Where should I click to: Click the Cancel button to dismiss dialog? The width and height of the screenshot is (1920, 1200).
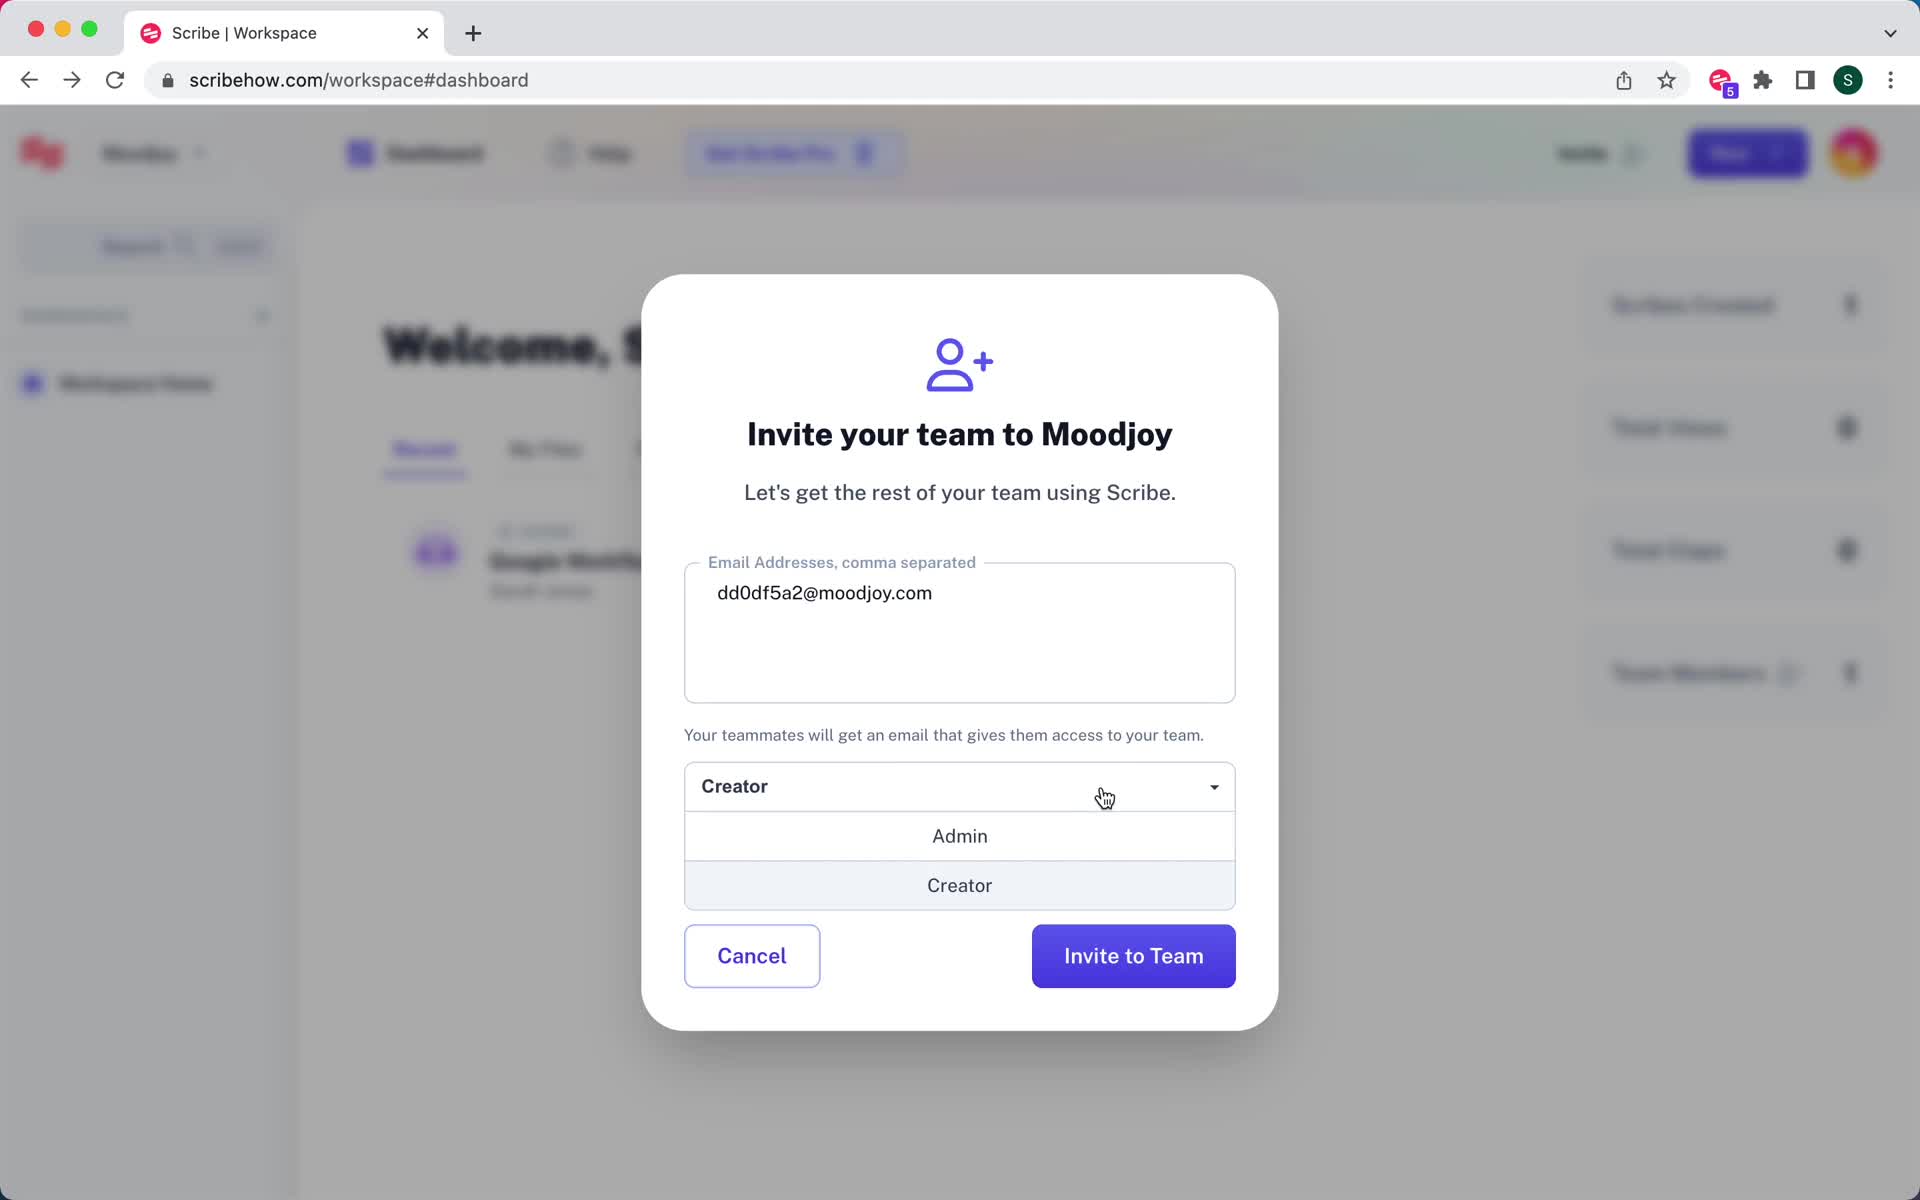click(x=752, y=955)
